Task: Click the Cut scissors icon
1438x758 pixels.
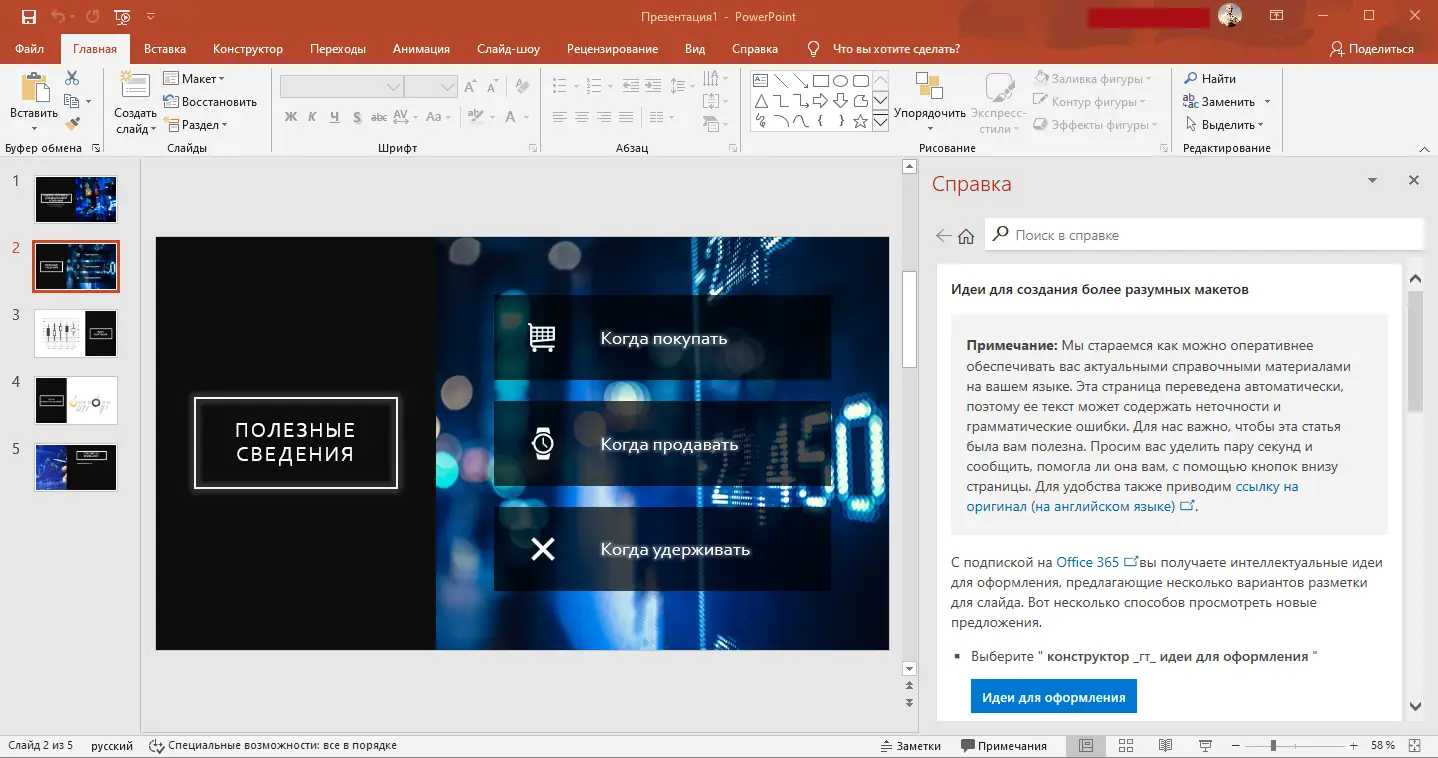Action: [x=72, y=78]
